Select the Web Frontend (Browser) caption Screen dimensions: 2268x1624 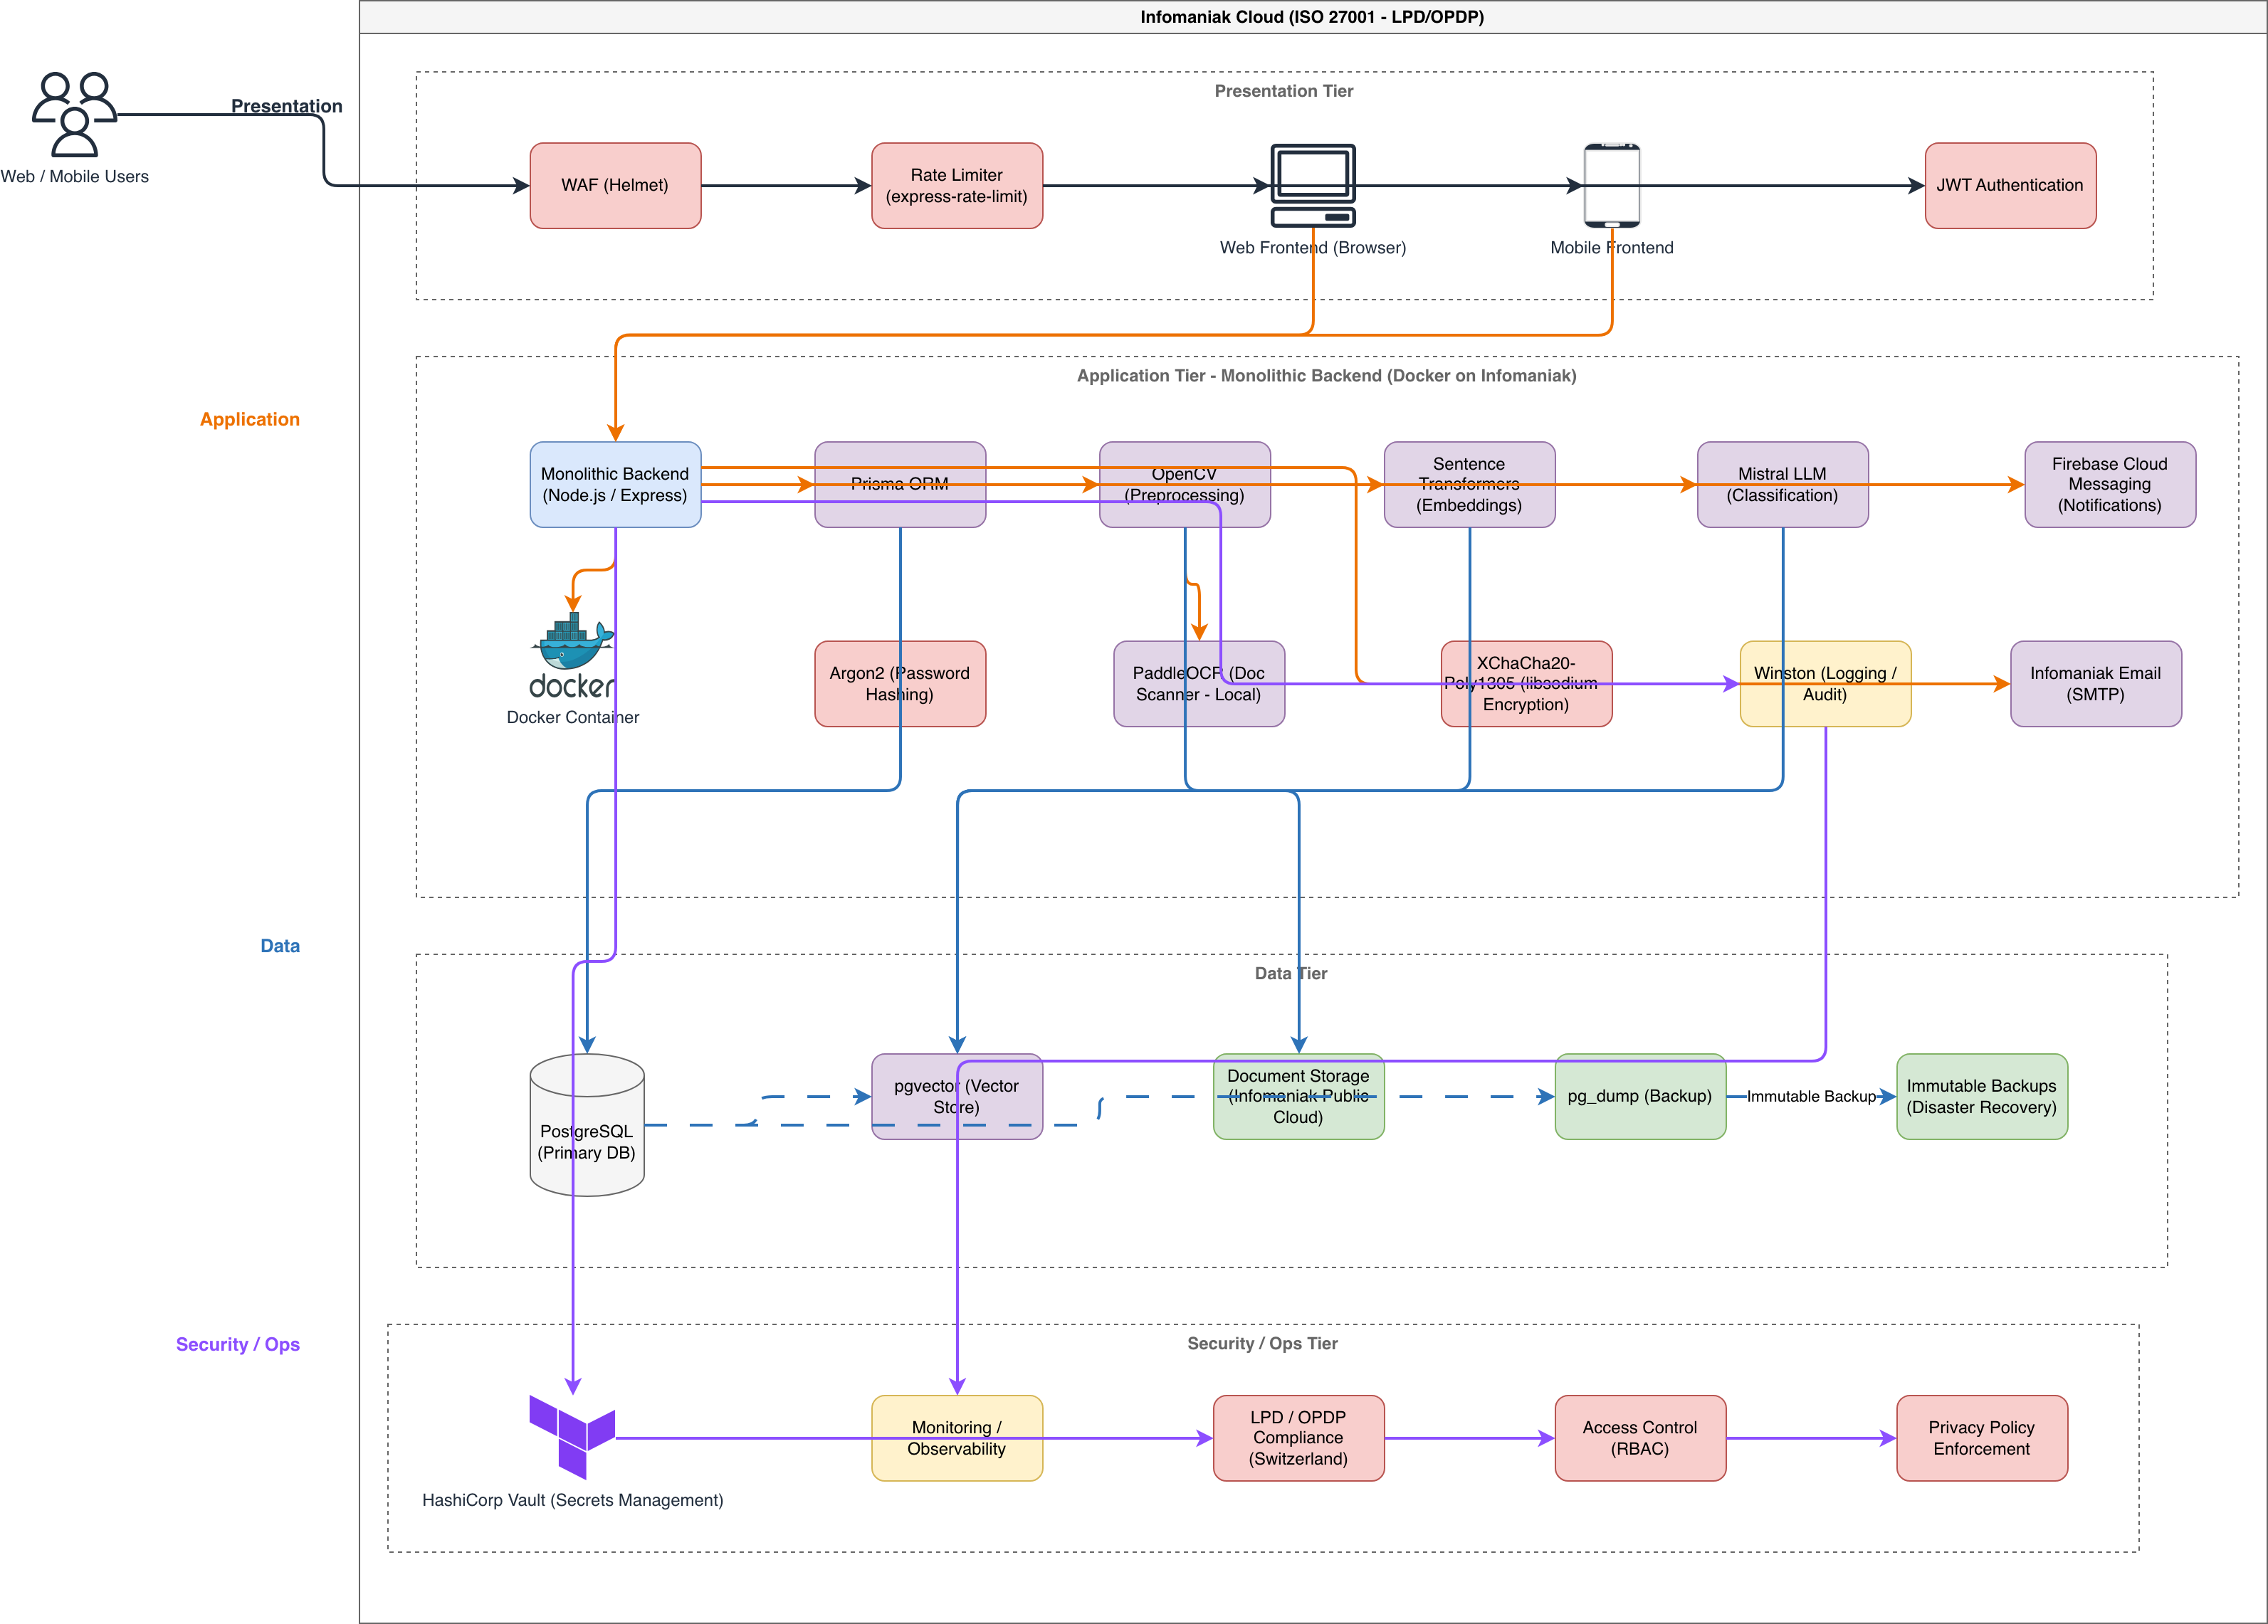(1313, 247)
